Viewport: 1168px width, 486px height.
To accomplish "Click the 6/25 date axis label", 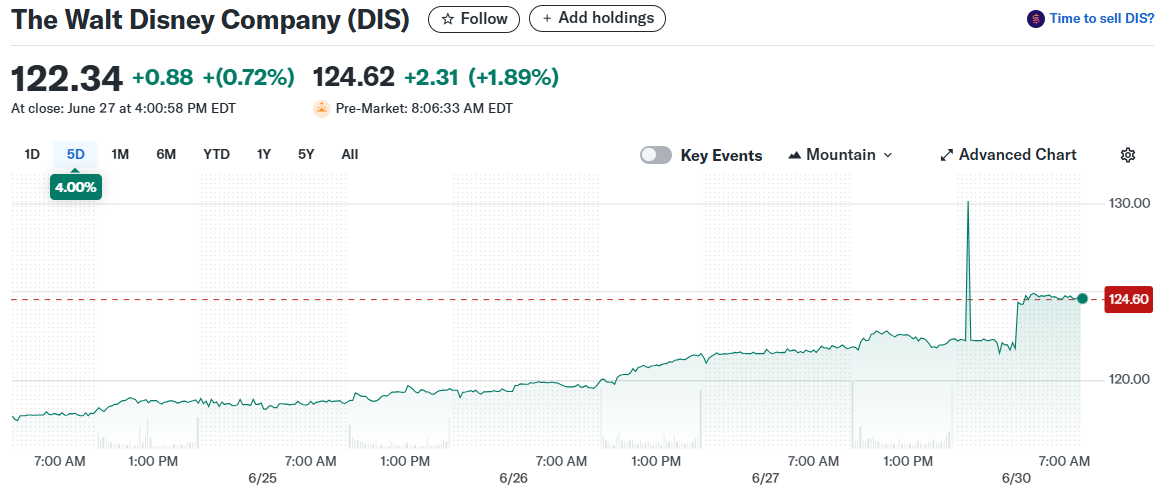I will click(x=263, y=479).
